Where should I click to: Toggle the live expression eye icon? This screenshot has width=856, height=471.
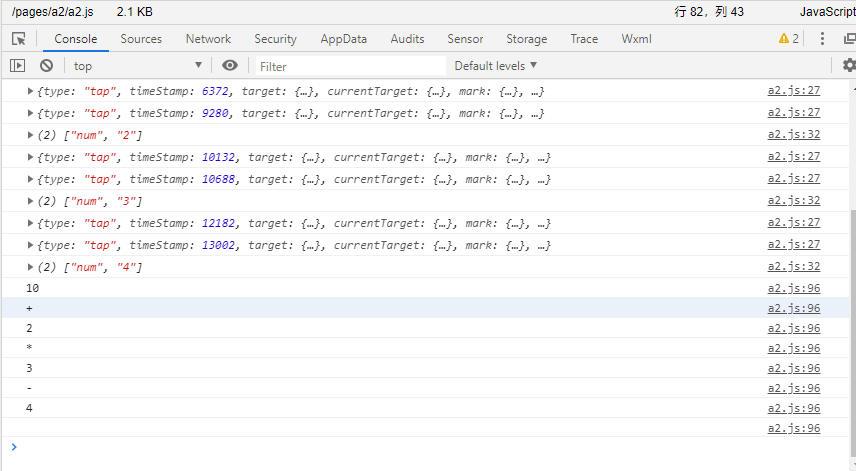coord(230,65)
